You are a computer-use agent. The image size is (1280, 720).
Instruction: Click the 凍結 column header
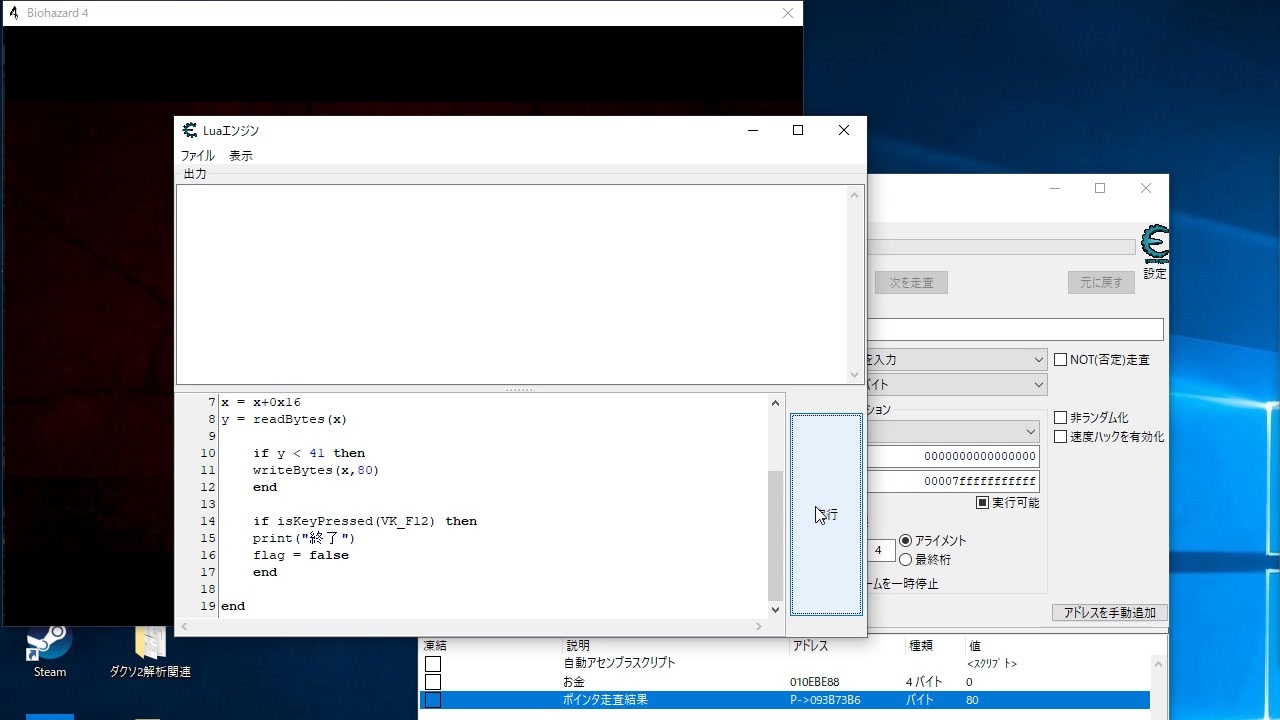[435, 646]
